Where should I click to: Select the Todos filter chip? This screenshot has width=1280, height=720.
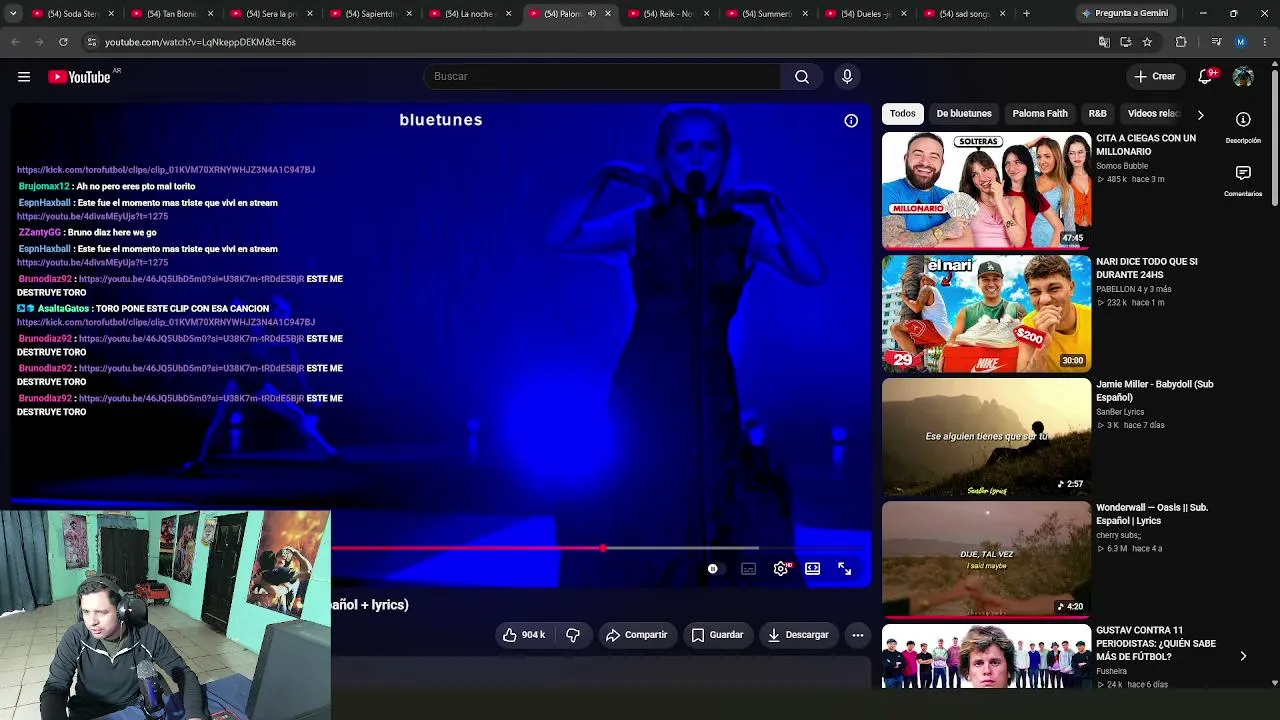[902, 114]
